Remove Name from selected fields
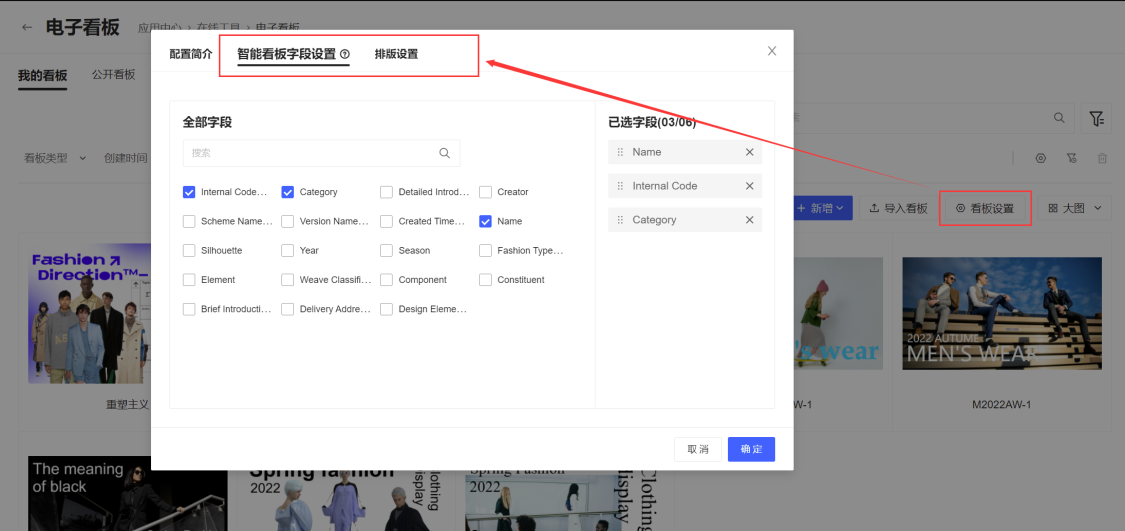This screenshot has width=1125, height=531. [x=749, y=152]
